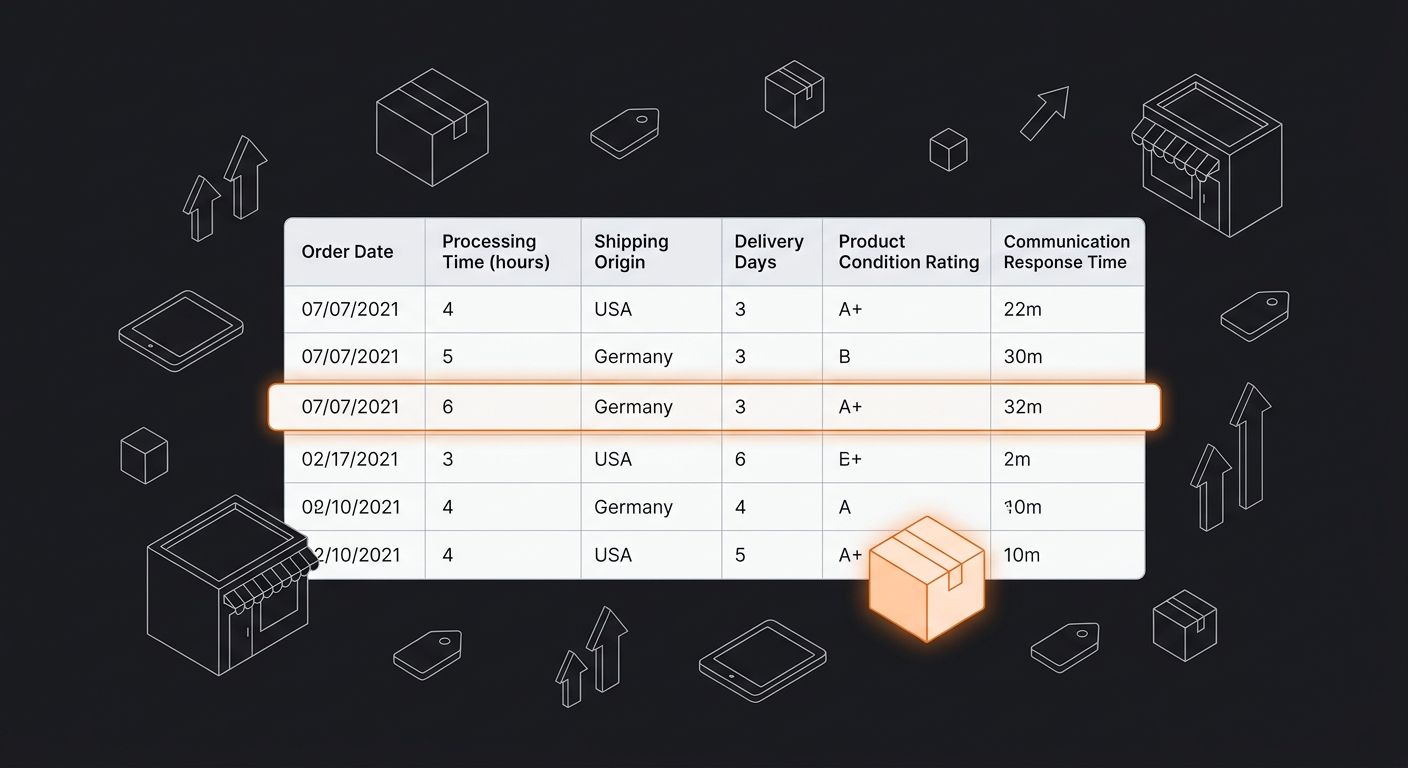Screen dimensions: 1408x768
Task: Select the tablet icon on the left side
Action: (180, 330)
